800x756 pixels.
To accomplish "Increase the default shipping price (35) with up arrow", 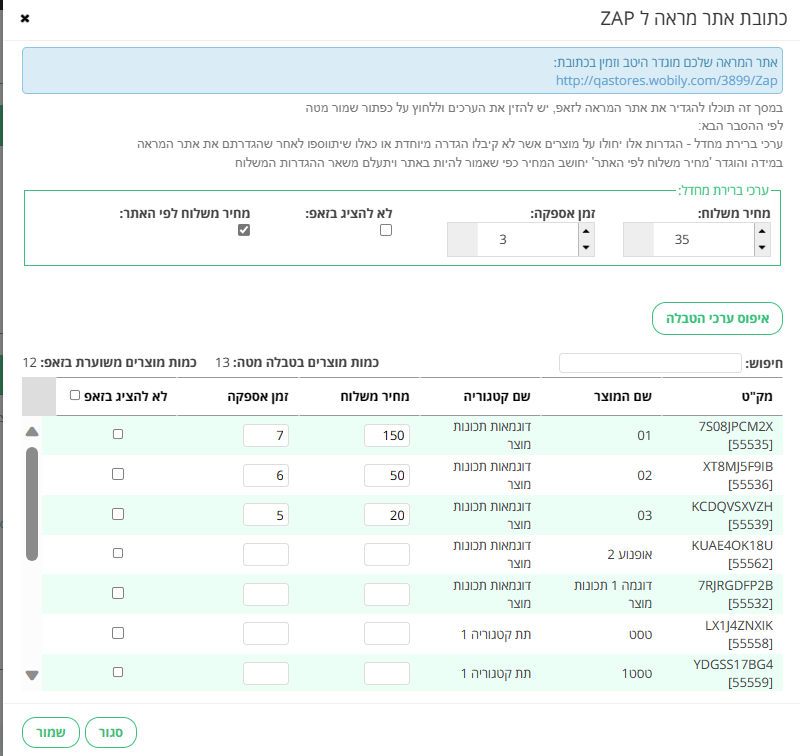I will (x=762, y=231).
